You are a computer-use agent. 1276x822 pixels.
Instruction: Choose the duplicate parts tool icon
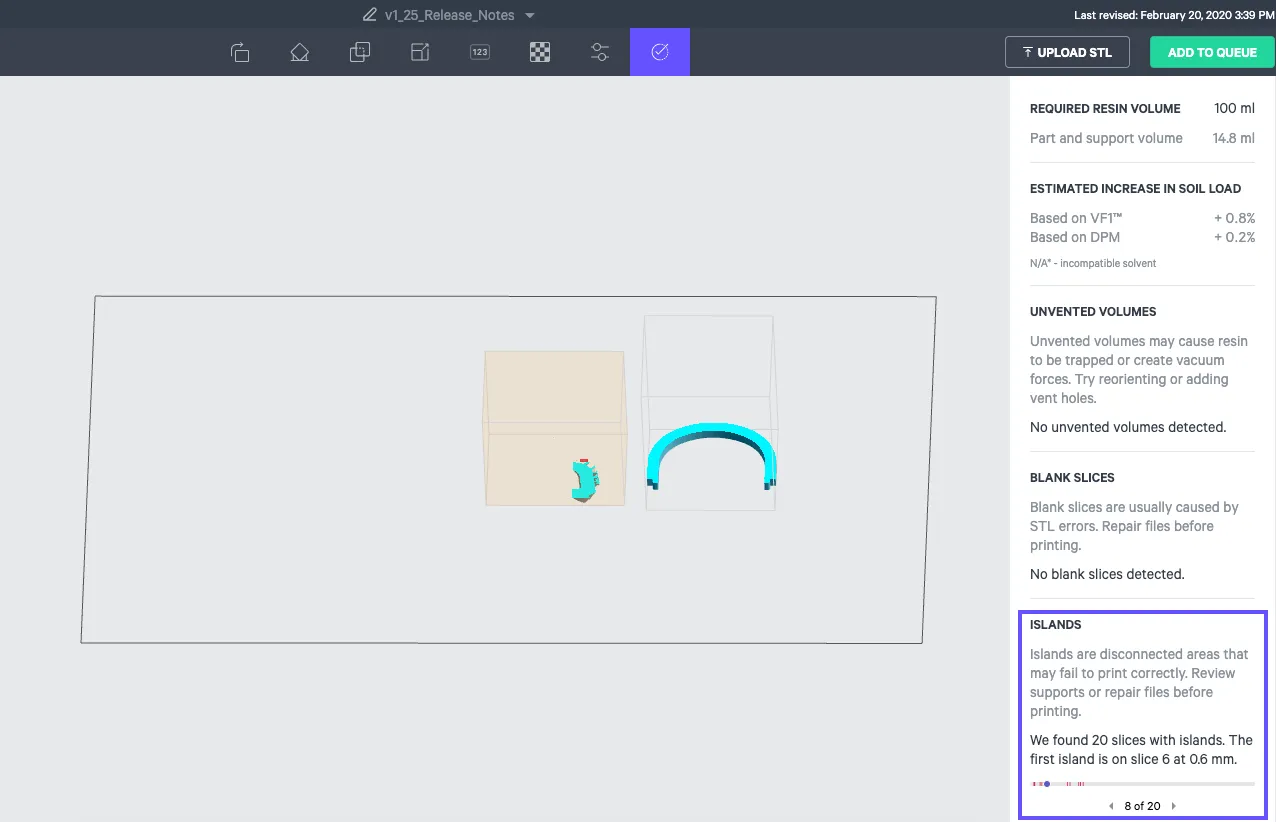pyautogui.click(x=360, y=52)
